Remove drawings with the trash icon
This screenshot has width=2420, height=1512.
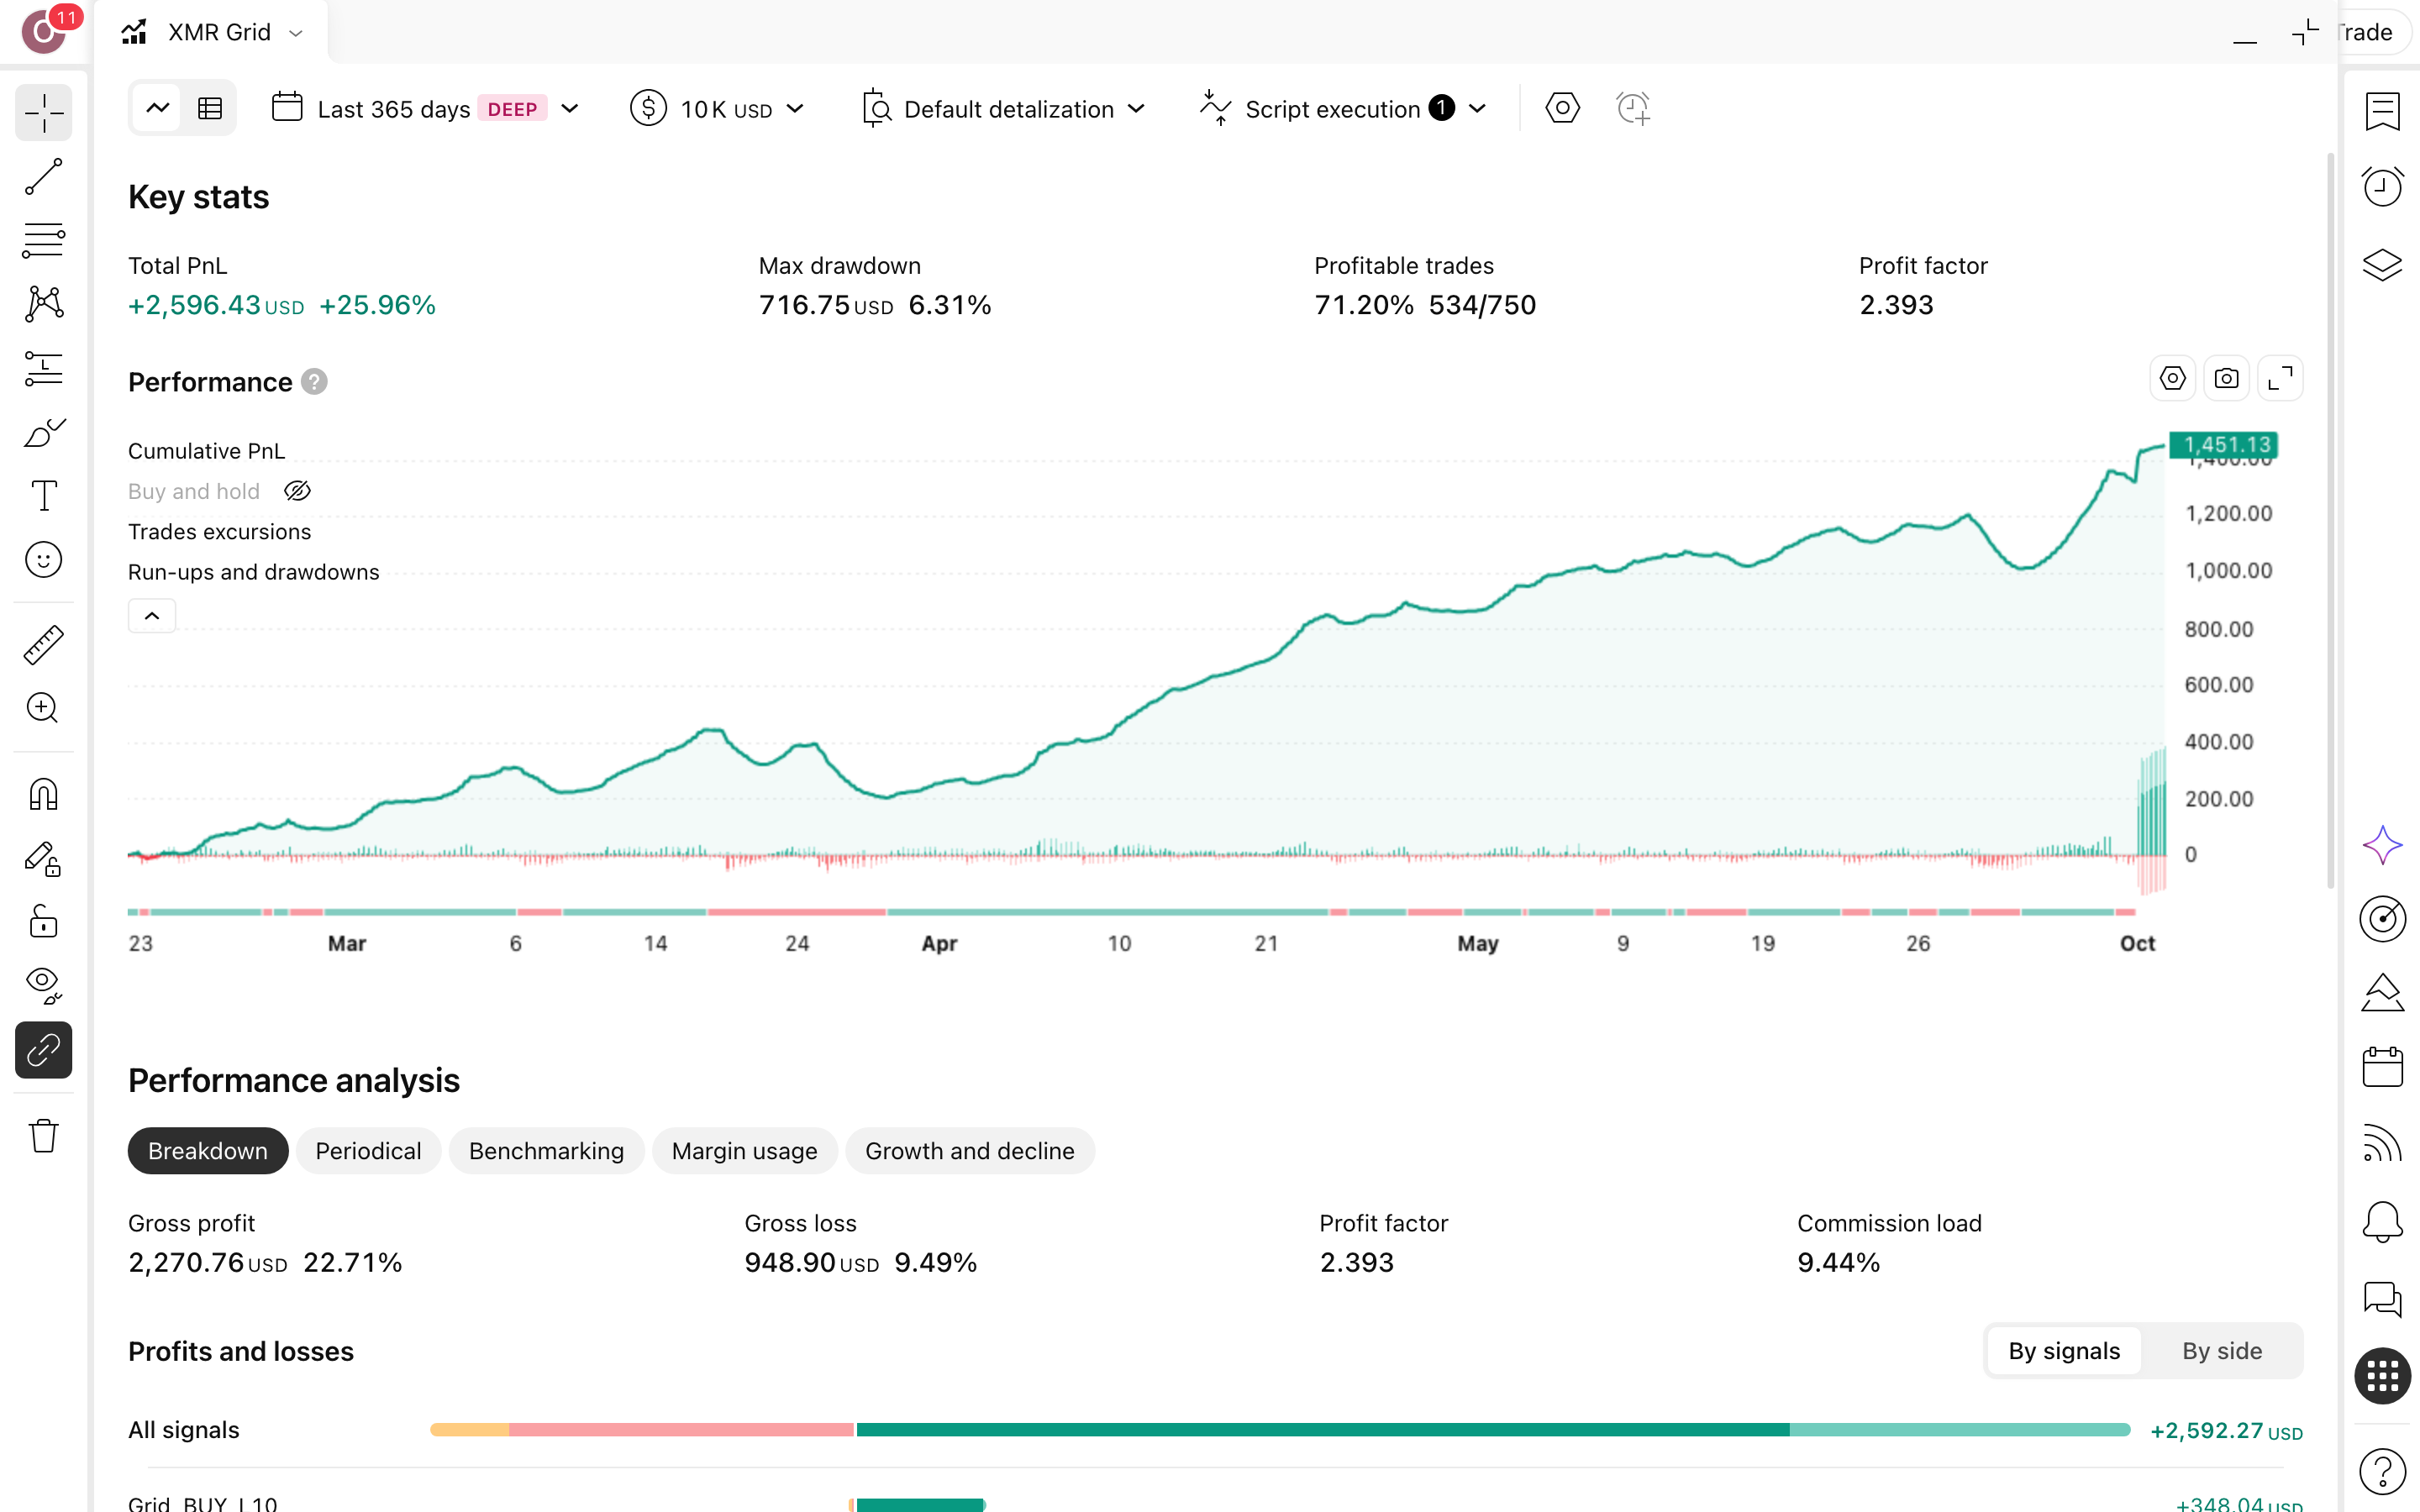click(43, 1135)
